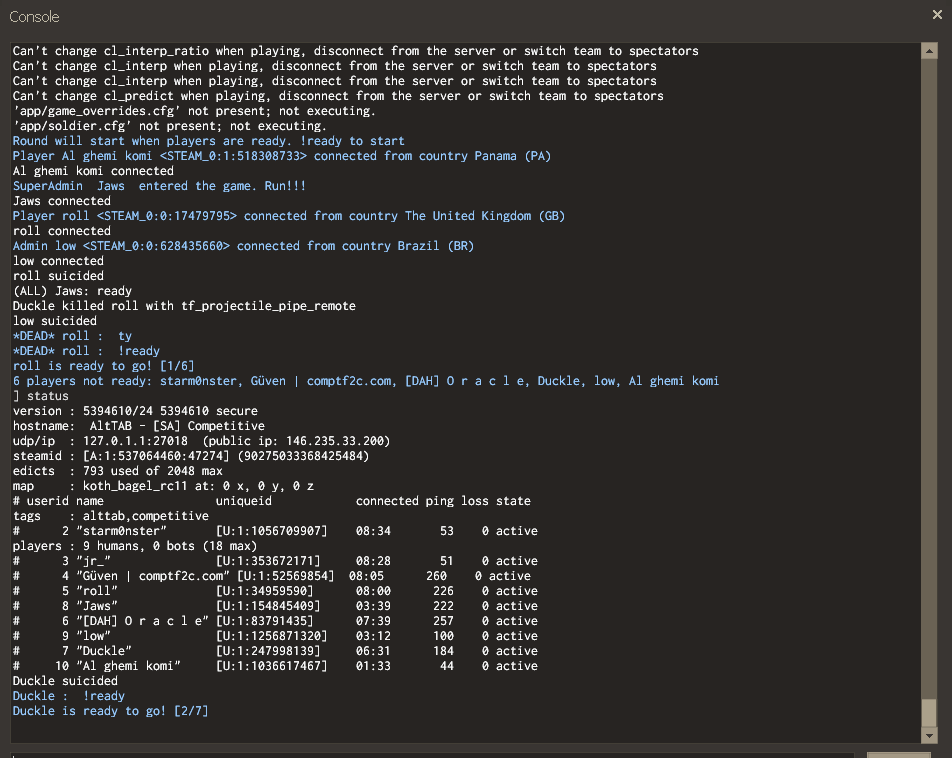Click the scrollbar up arrow

[929, 50]
